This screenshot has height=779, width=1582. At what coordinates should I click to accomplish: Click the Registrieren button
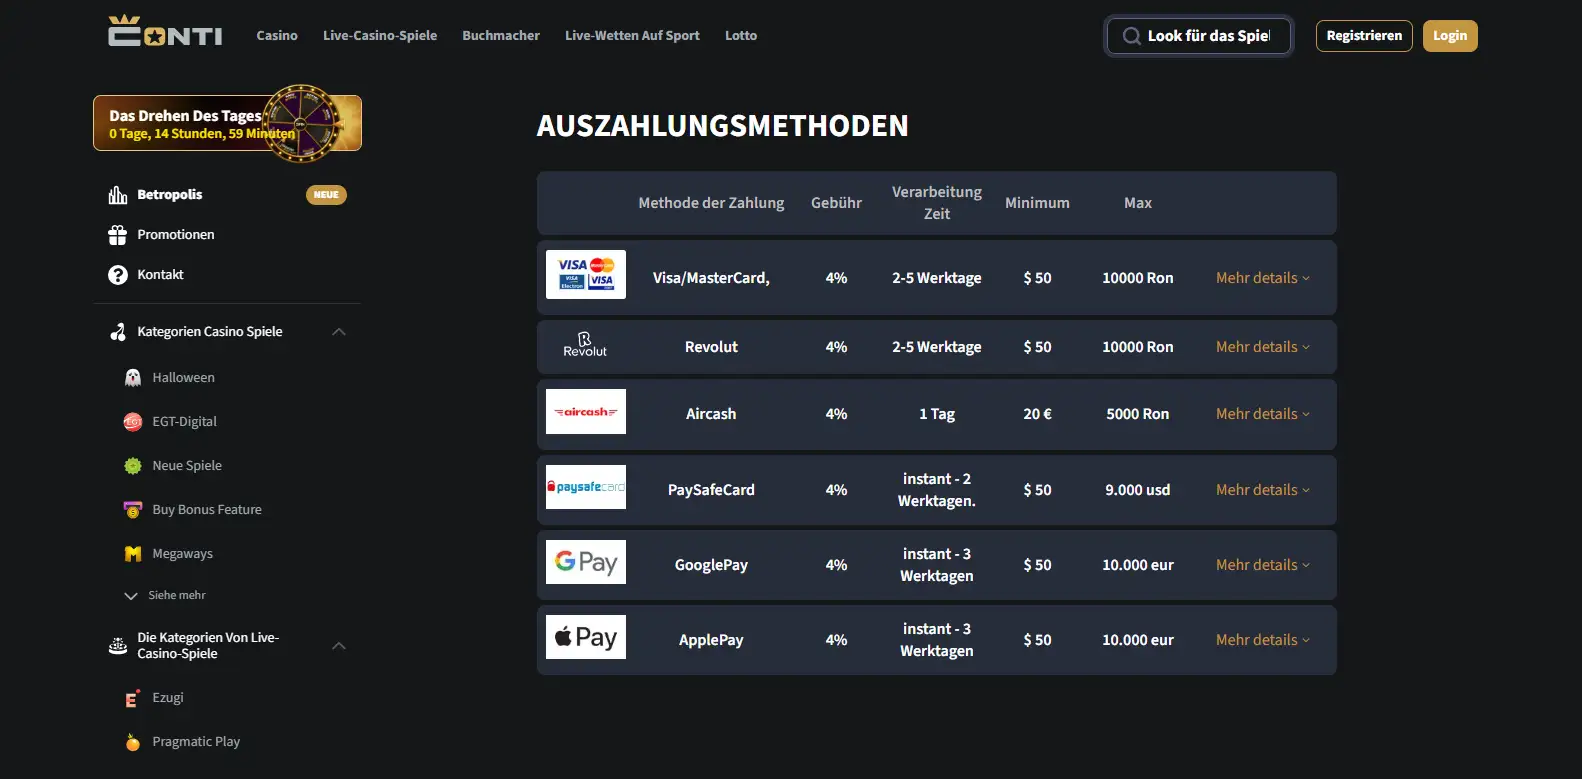[1364, 36]
